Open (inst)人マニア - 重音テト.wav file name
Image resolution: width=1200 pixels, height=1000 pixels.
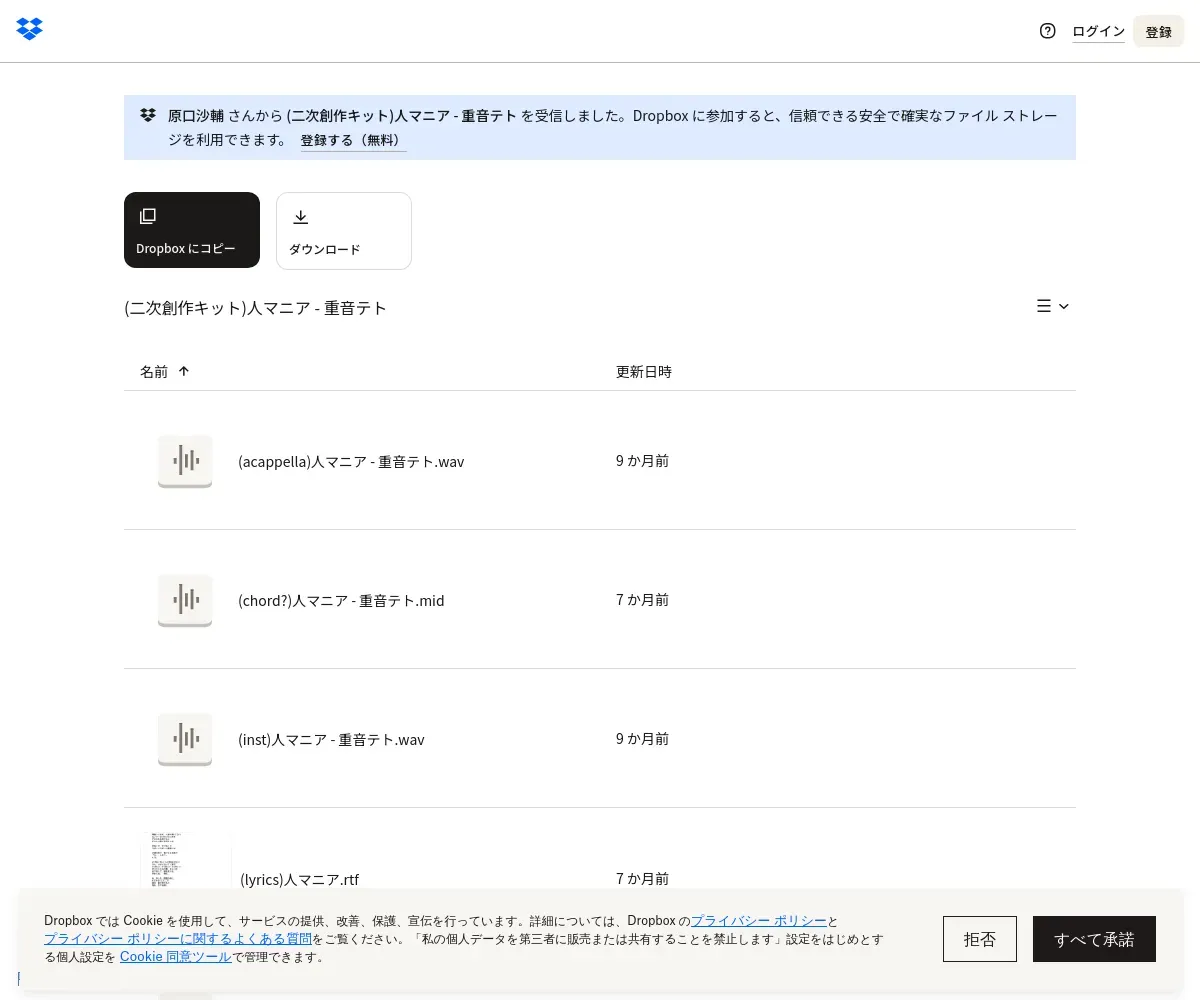(x=331, y=739)
